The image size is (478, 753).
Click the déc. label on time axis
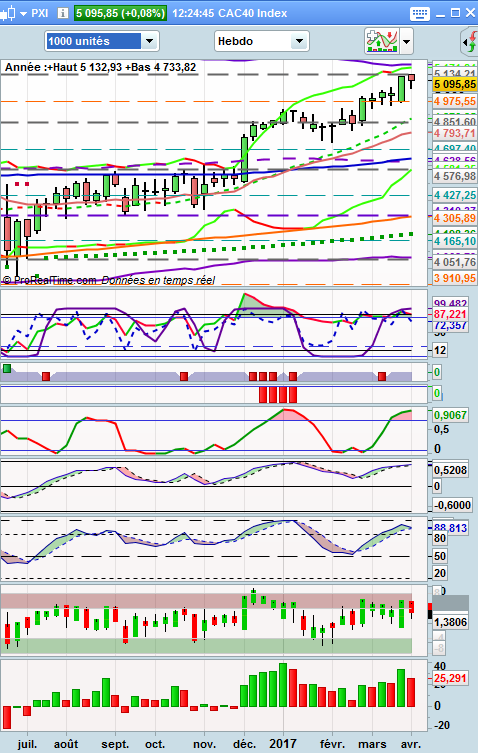(245, 744)
